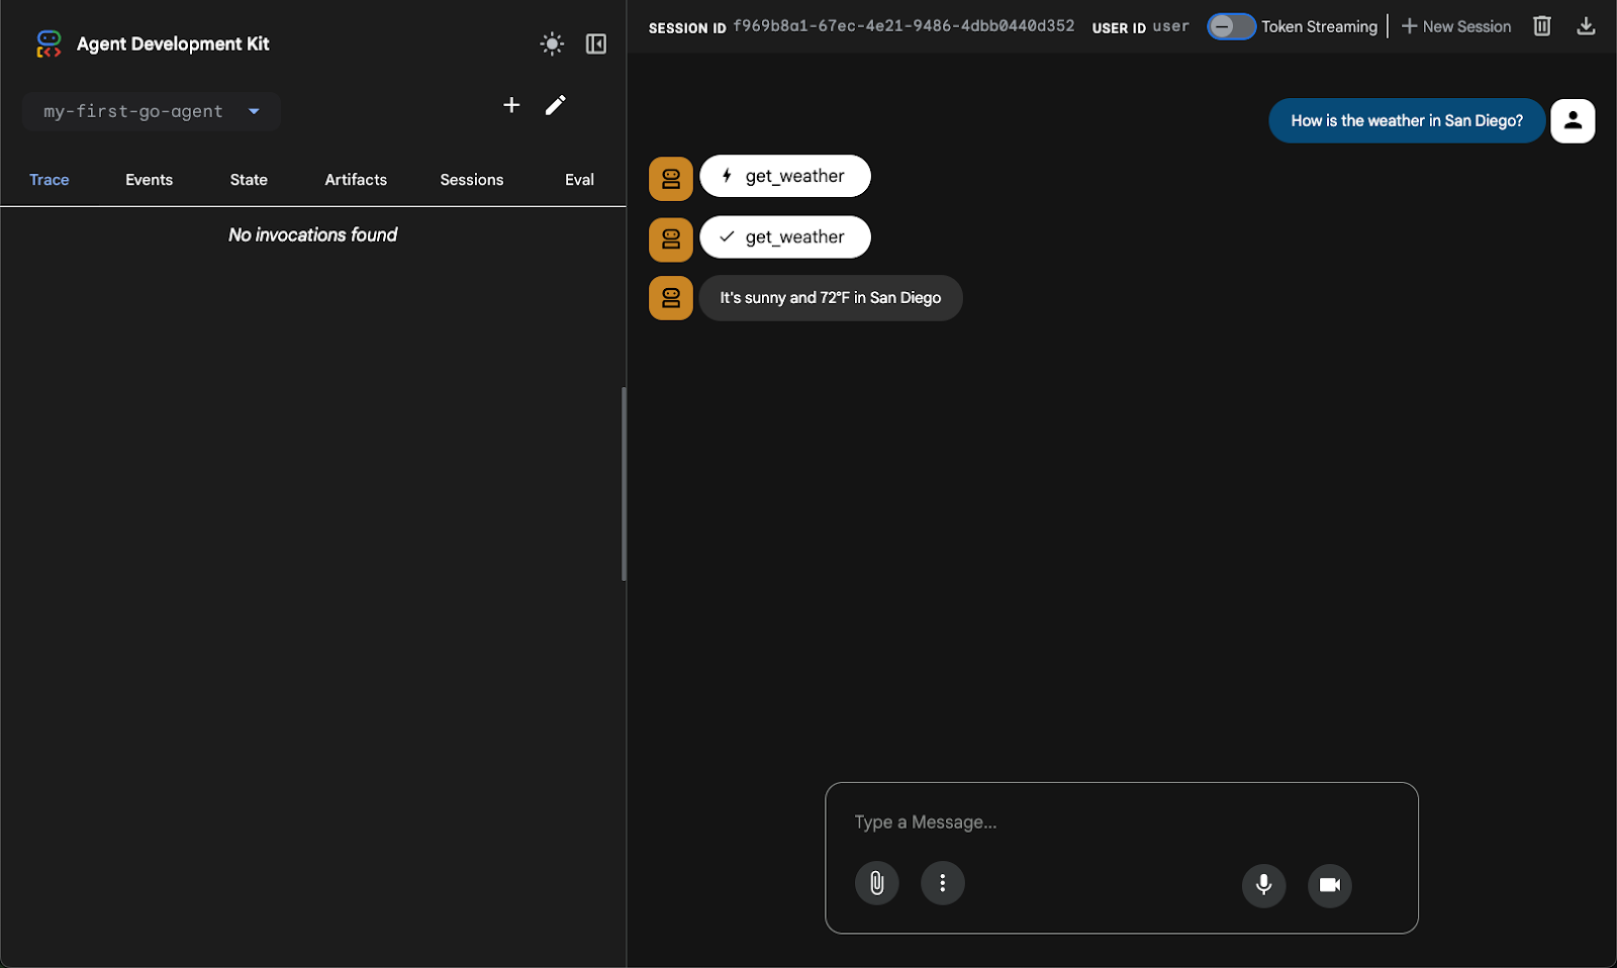
Task: Start video with the camera icon
Action: click(1329, 886)
